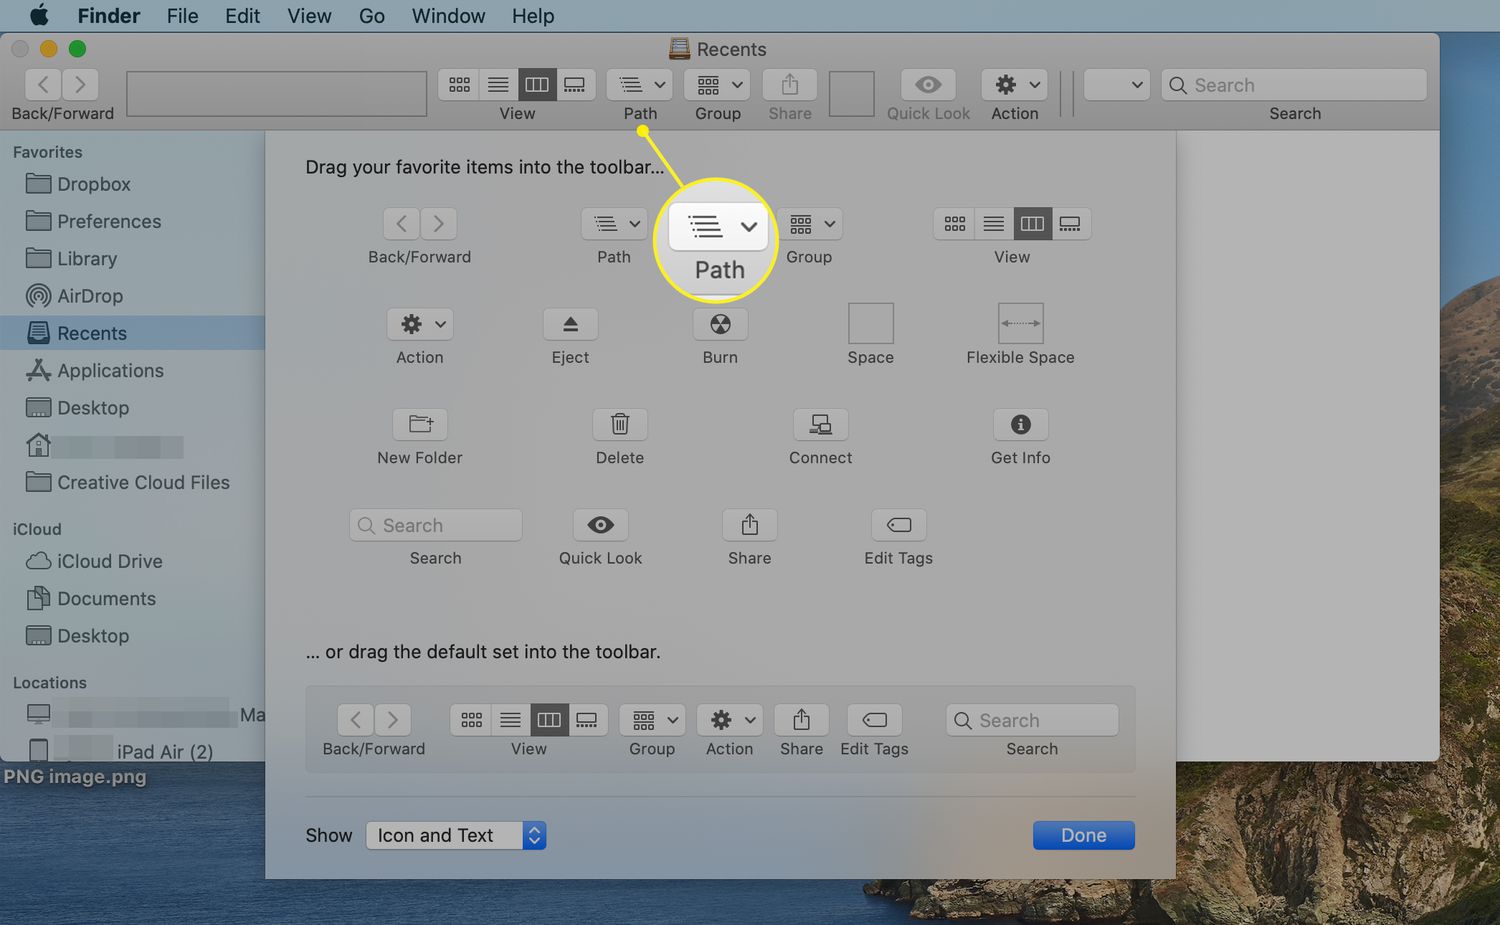The image size is (1500, 925).
Task: Click the Flexible Space item
Action: click(1020, 324)
